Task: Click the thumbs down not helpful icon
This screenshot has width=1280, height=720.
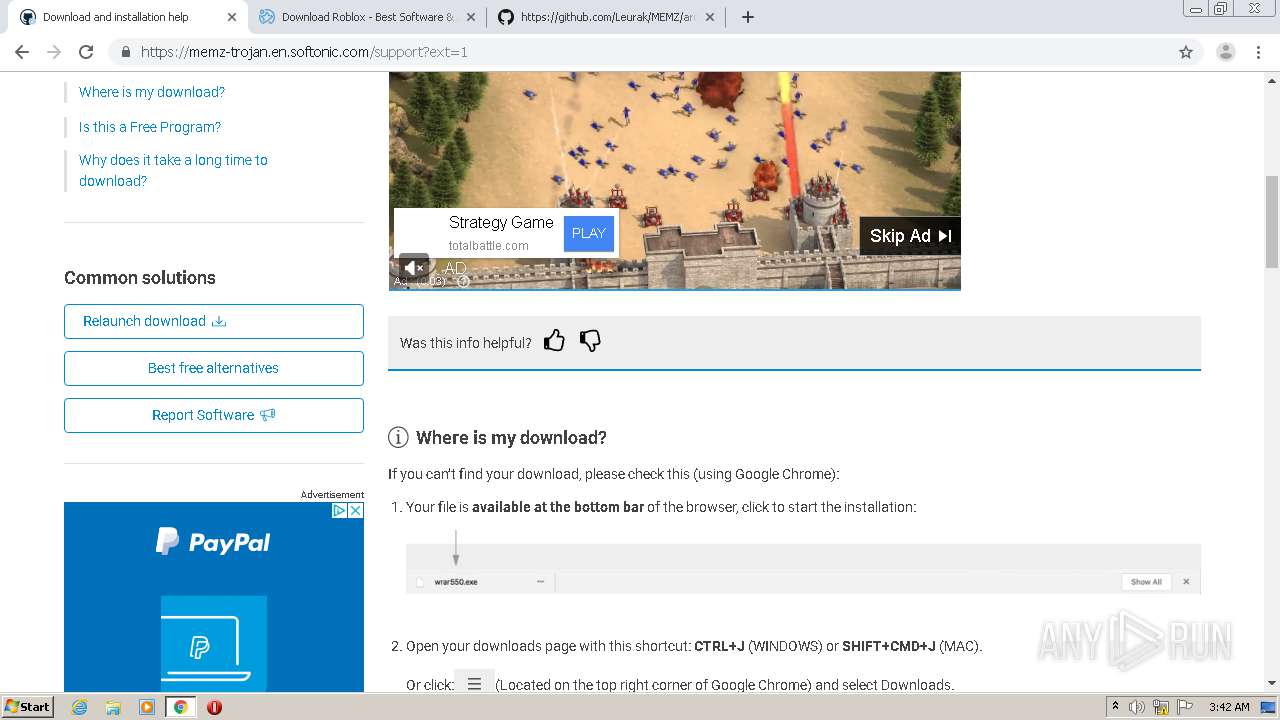Action: (x=590, y=341)
